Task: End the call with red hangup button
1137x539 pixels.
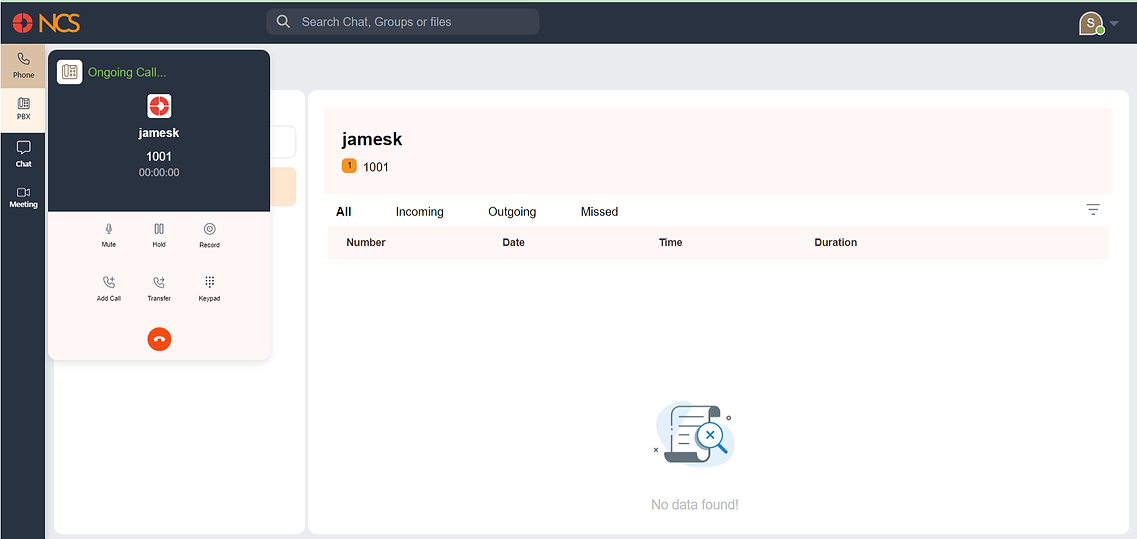Action: click(159, 339)
